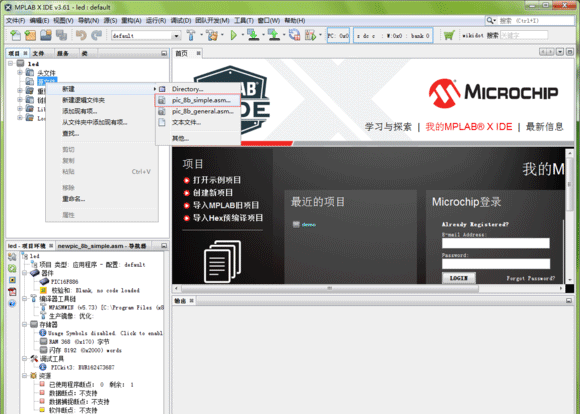
Task: Close the 首页 start page tab
Action: [199, 54]
